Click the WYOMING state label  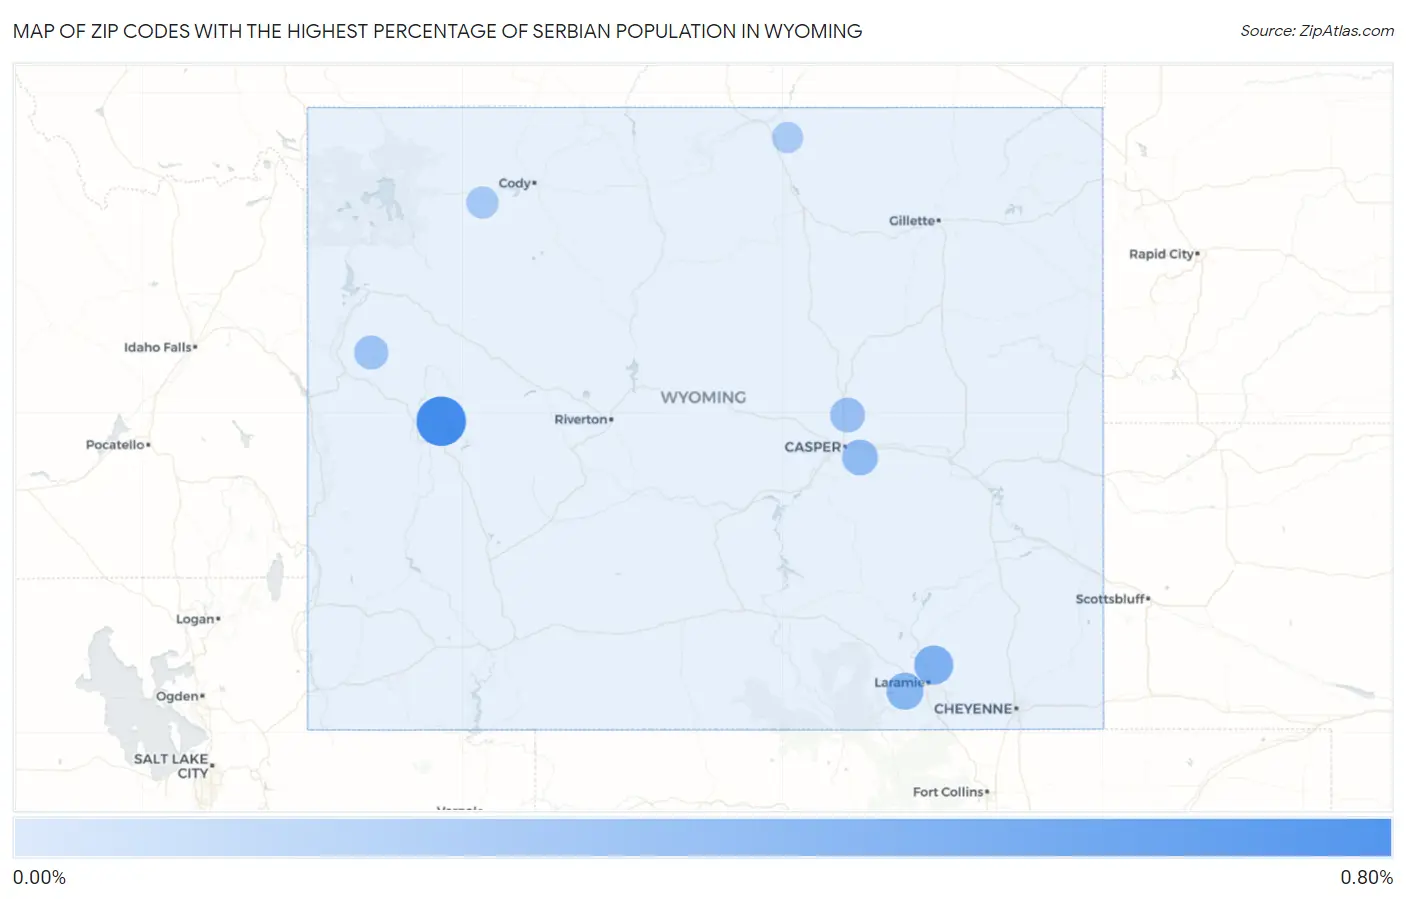tap(703, 397)
